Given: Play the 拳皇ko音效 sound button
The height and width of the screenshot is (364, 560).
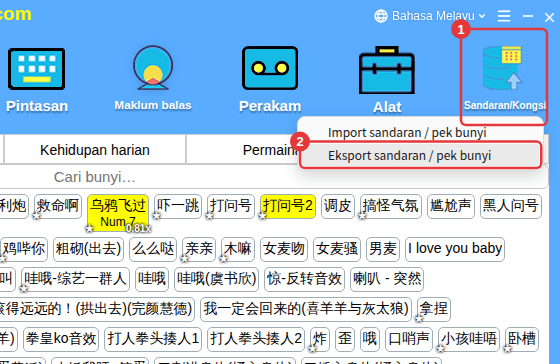Looking at the screenshot, I should [61, 339].
